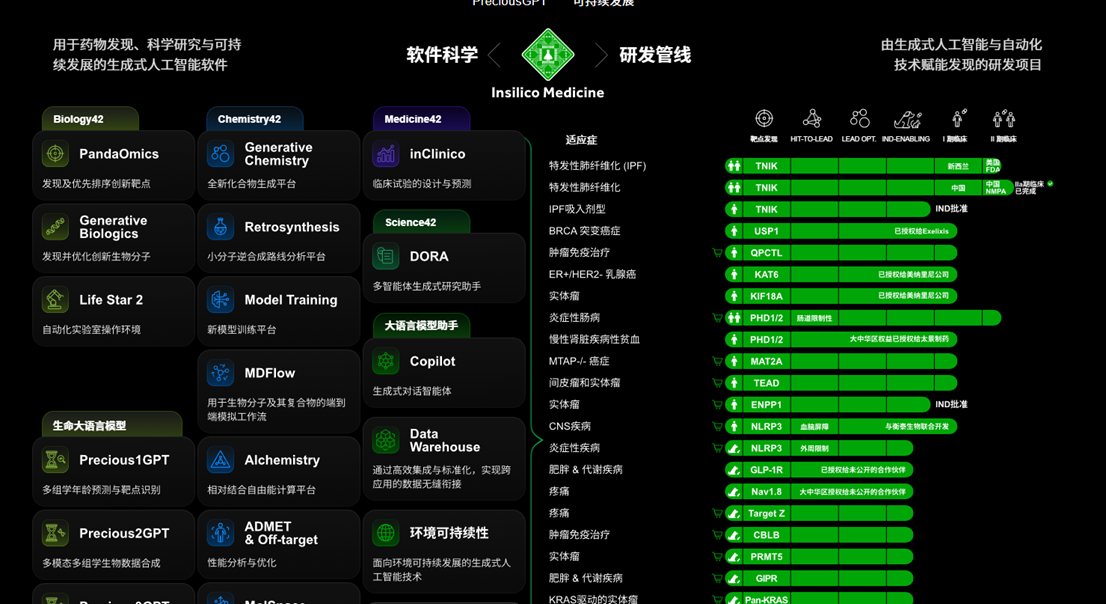Click the ER+/HER2- 乳腺癌 indication
This screenshot has height=604, width=1106.
pyautogui.click(x=592, y=274)
